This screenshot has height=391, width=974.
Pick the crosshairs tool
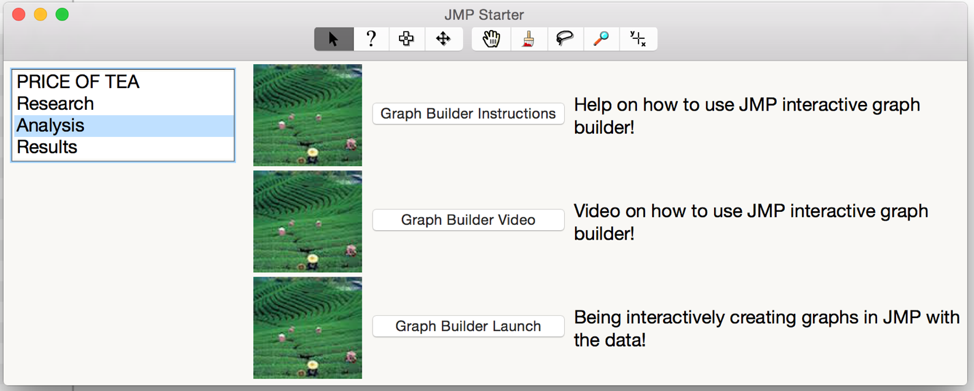click(x=638, y=39)
